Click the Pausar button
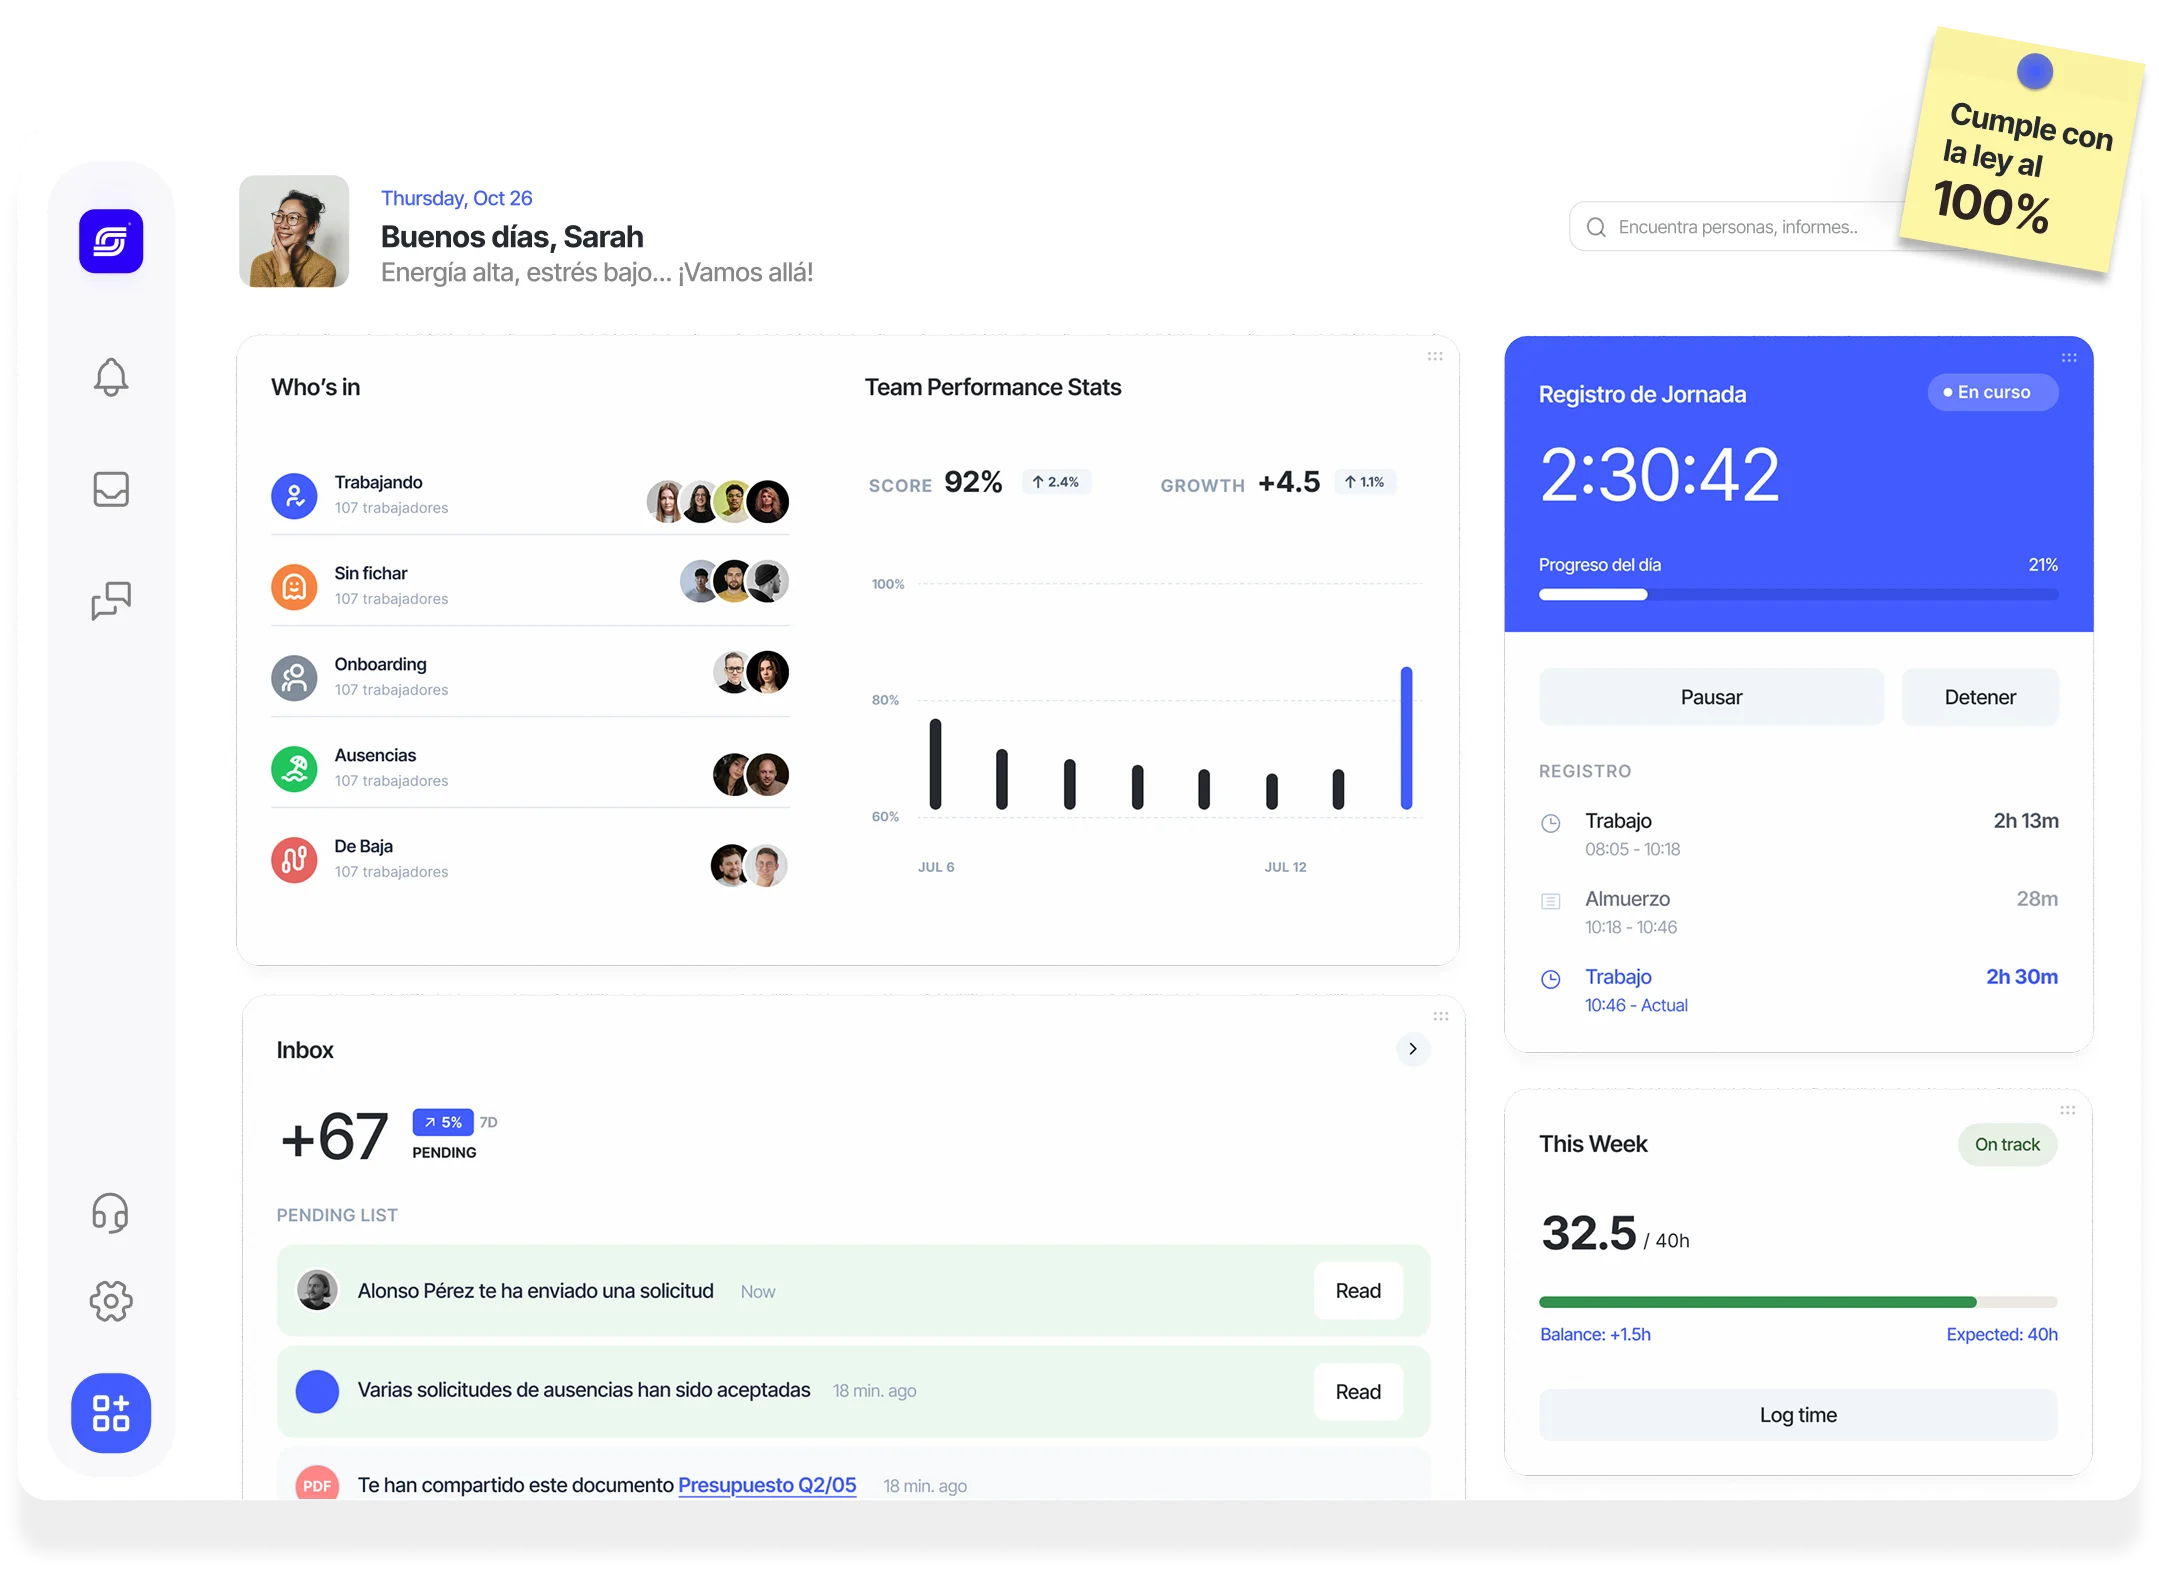The width and height of the screenshot is (2159, 1571). (x=1711, y=697)
